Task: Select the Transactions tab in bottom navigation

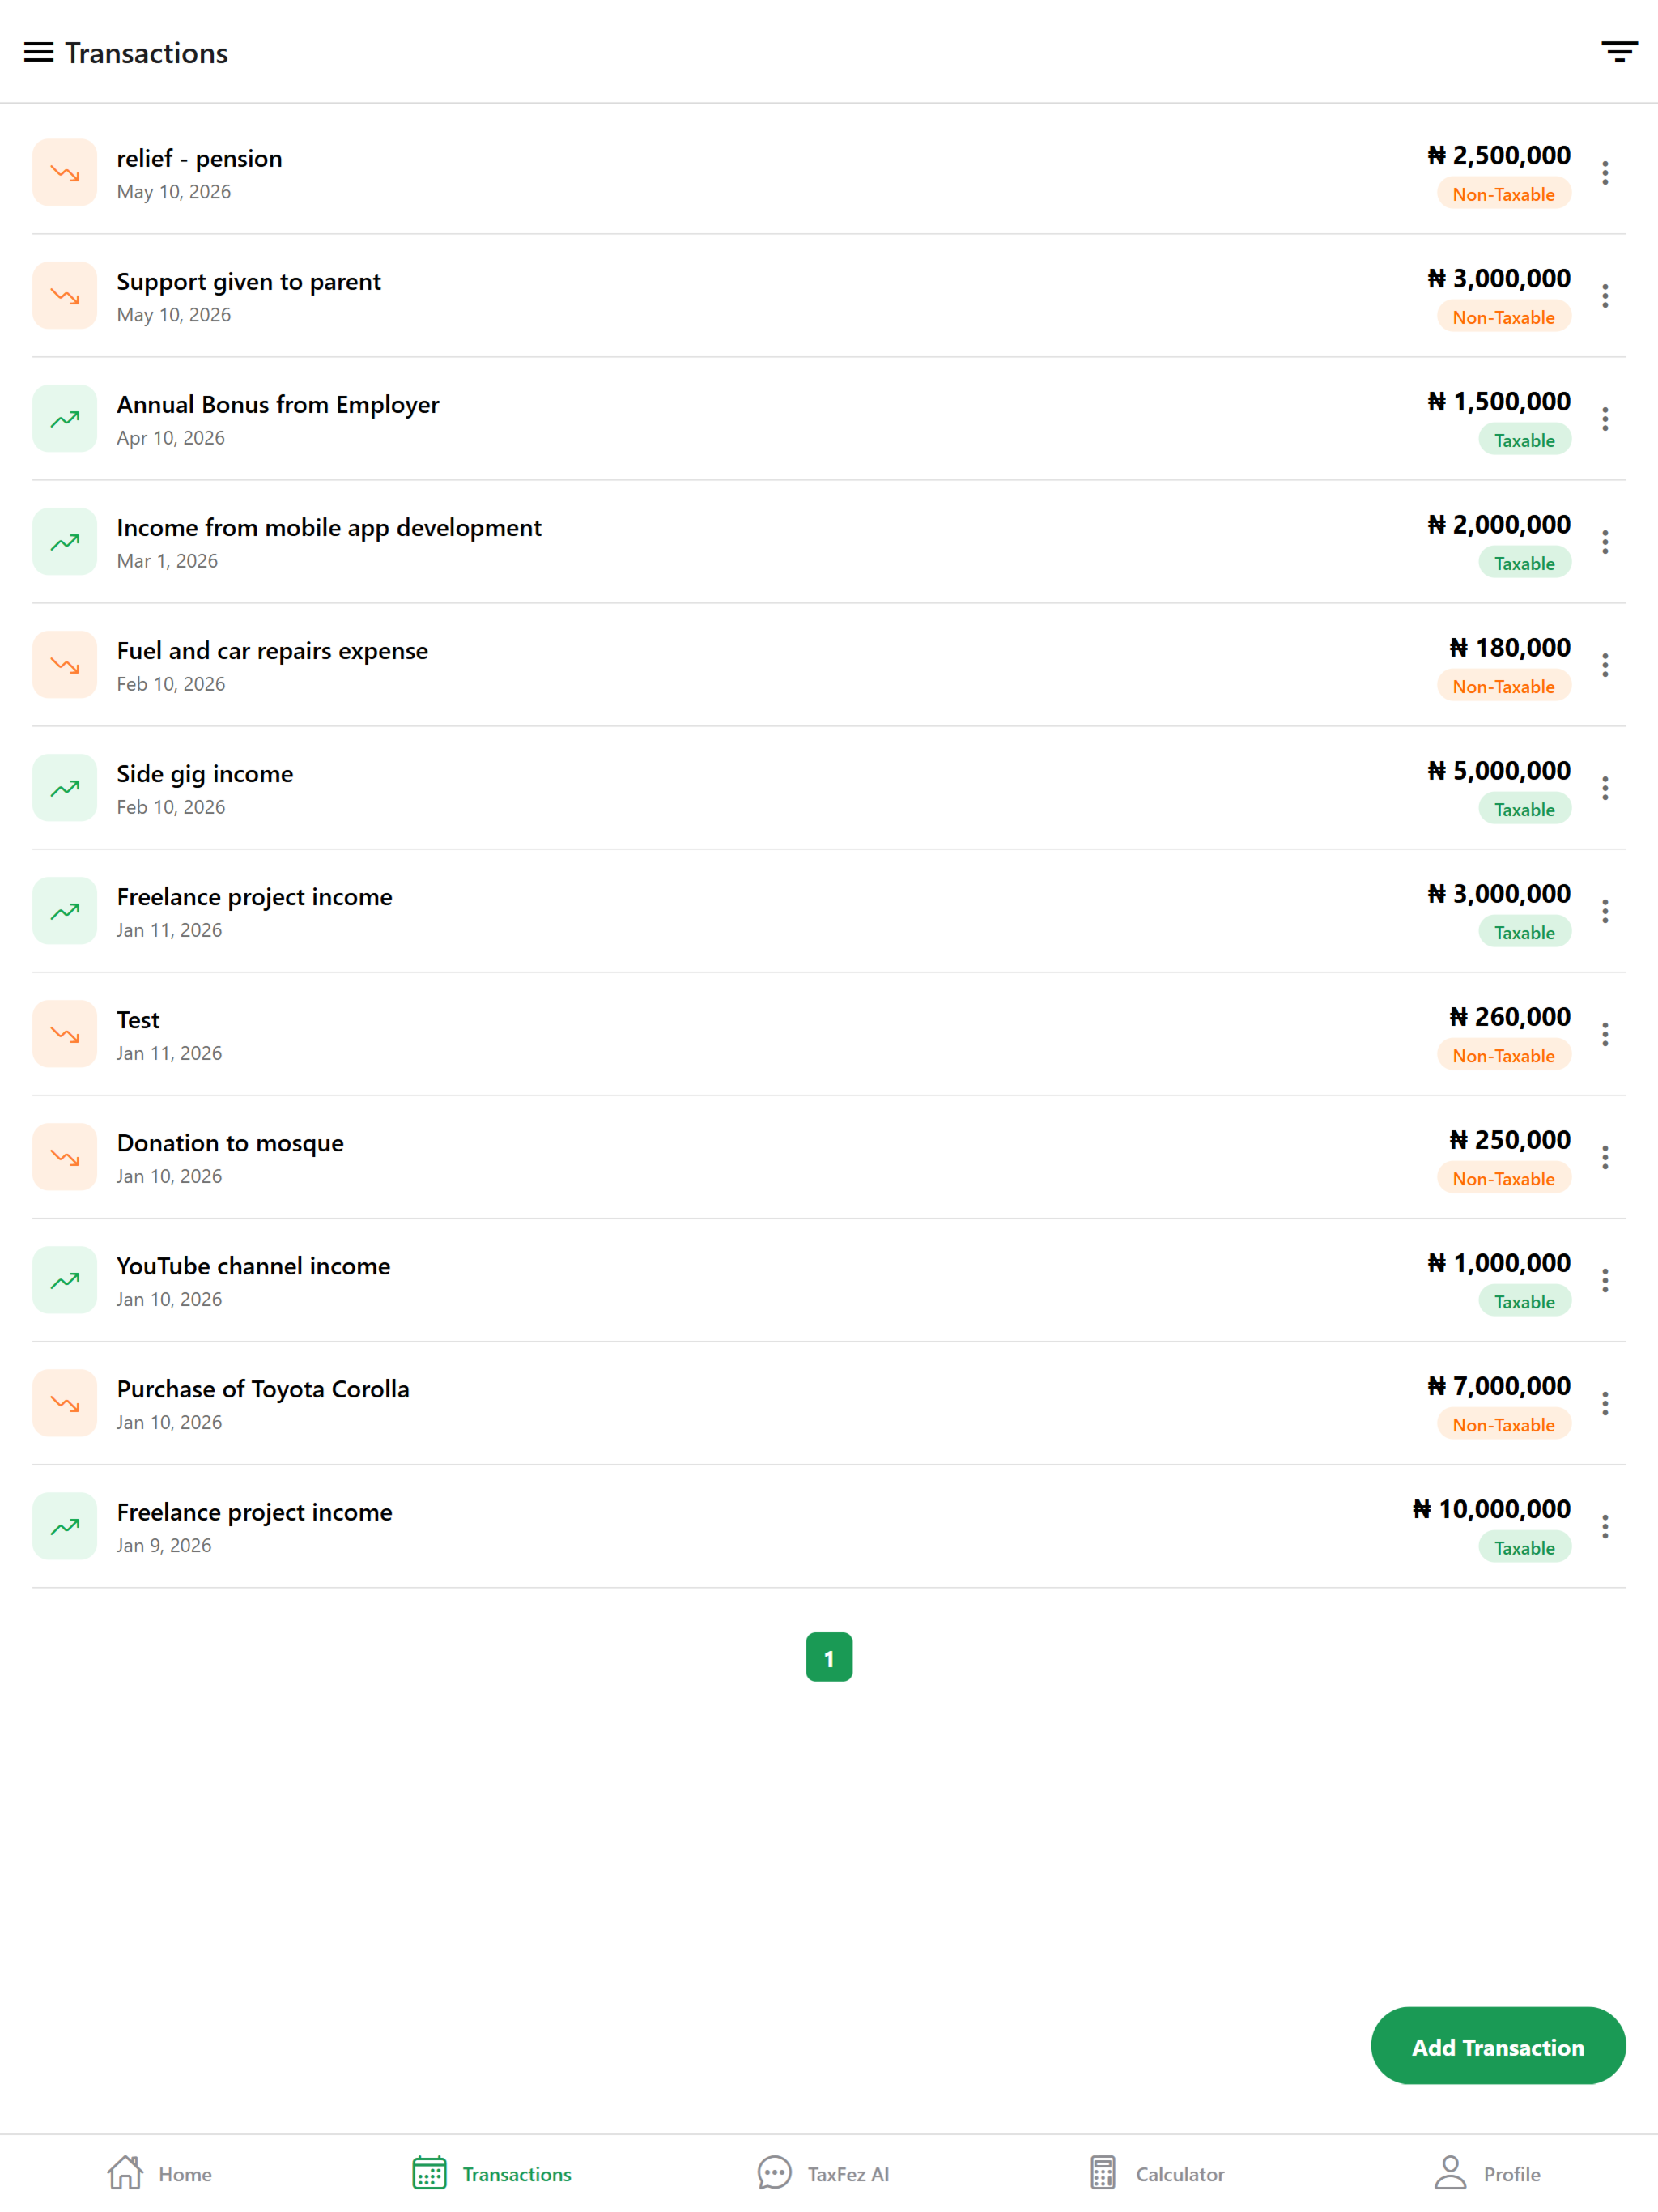Action: pos(492,2172)
